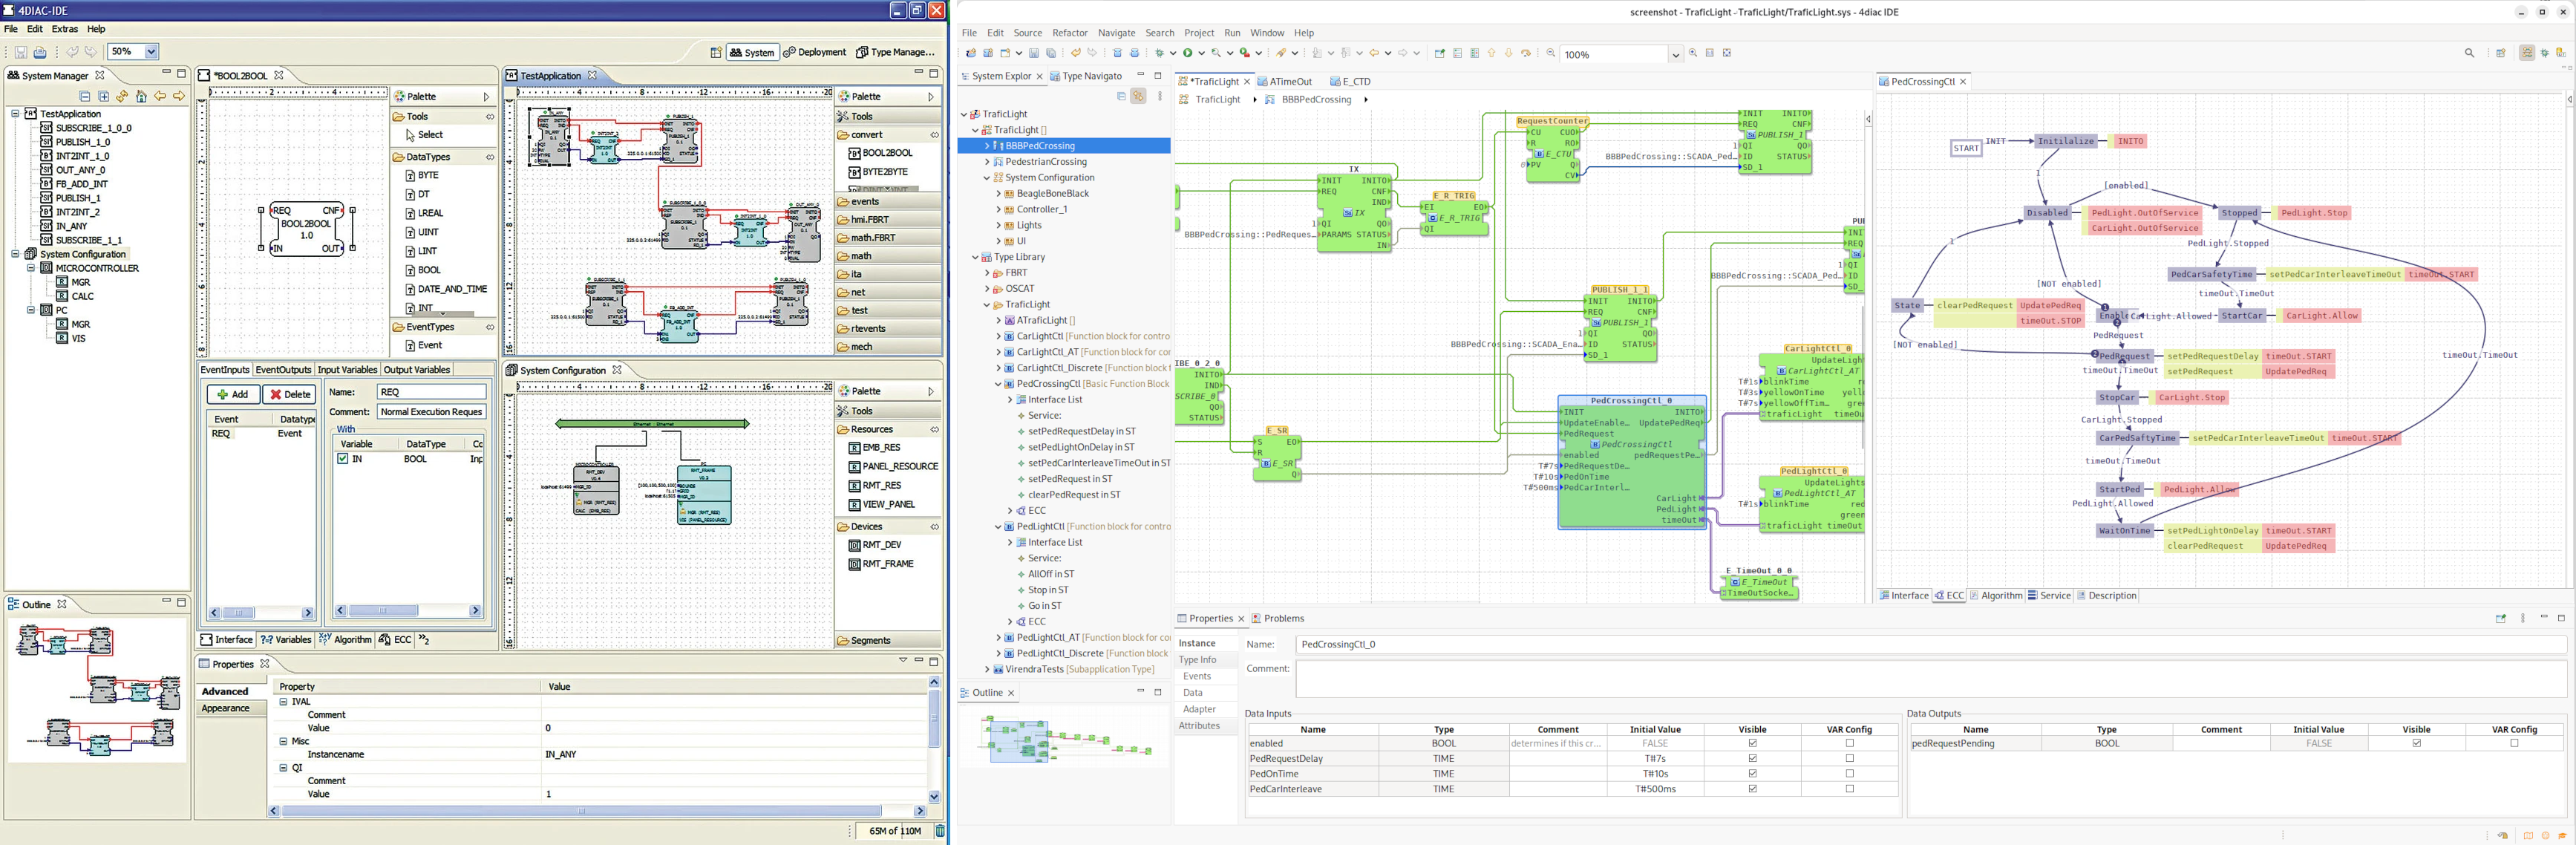The width and height of the screenshot is (2576, 845).
Task: Click the save icon in the old 4DIAC-IDE toolbar
Action: pos(19,52)
